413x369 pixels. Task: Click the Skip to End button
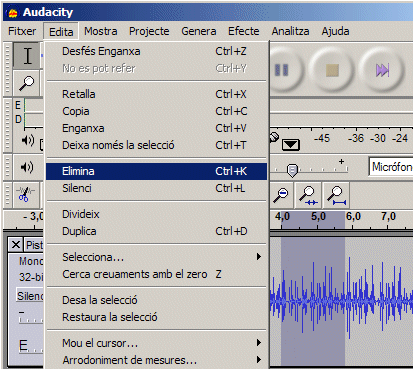pos(382,70)
